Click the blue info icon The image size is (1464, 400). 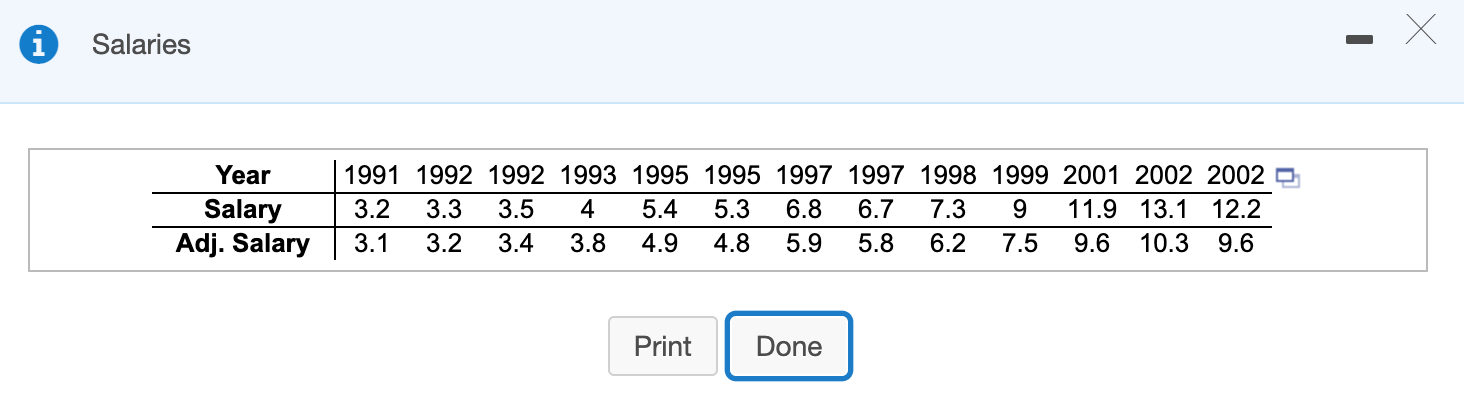[x=38, y=44]
